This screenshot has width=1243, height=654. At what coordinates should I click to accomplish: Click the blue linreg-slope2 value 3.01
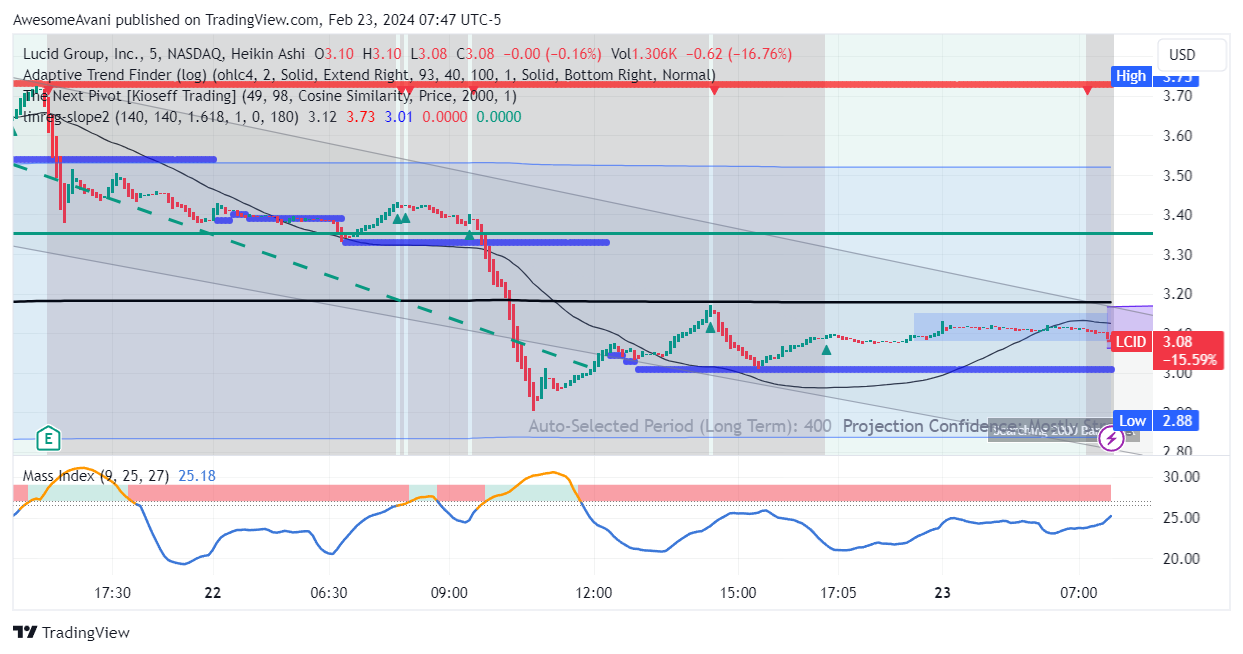pos(400,117)
